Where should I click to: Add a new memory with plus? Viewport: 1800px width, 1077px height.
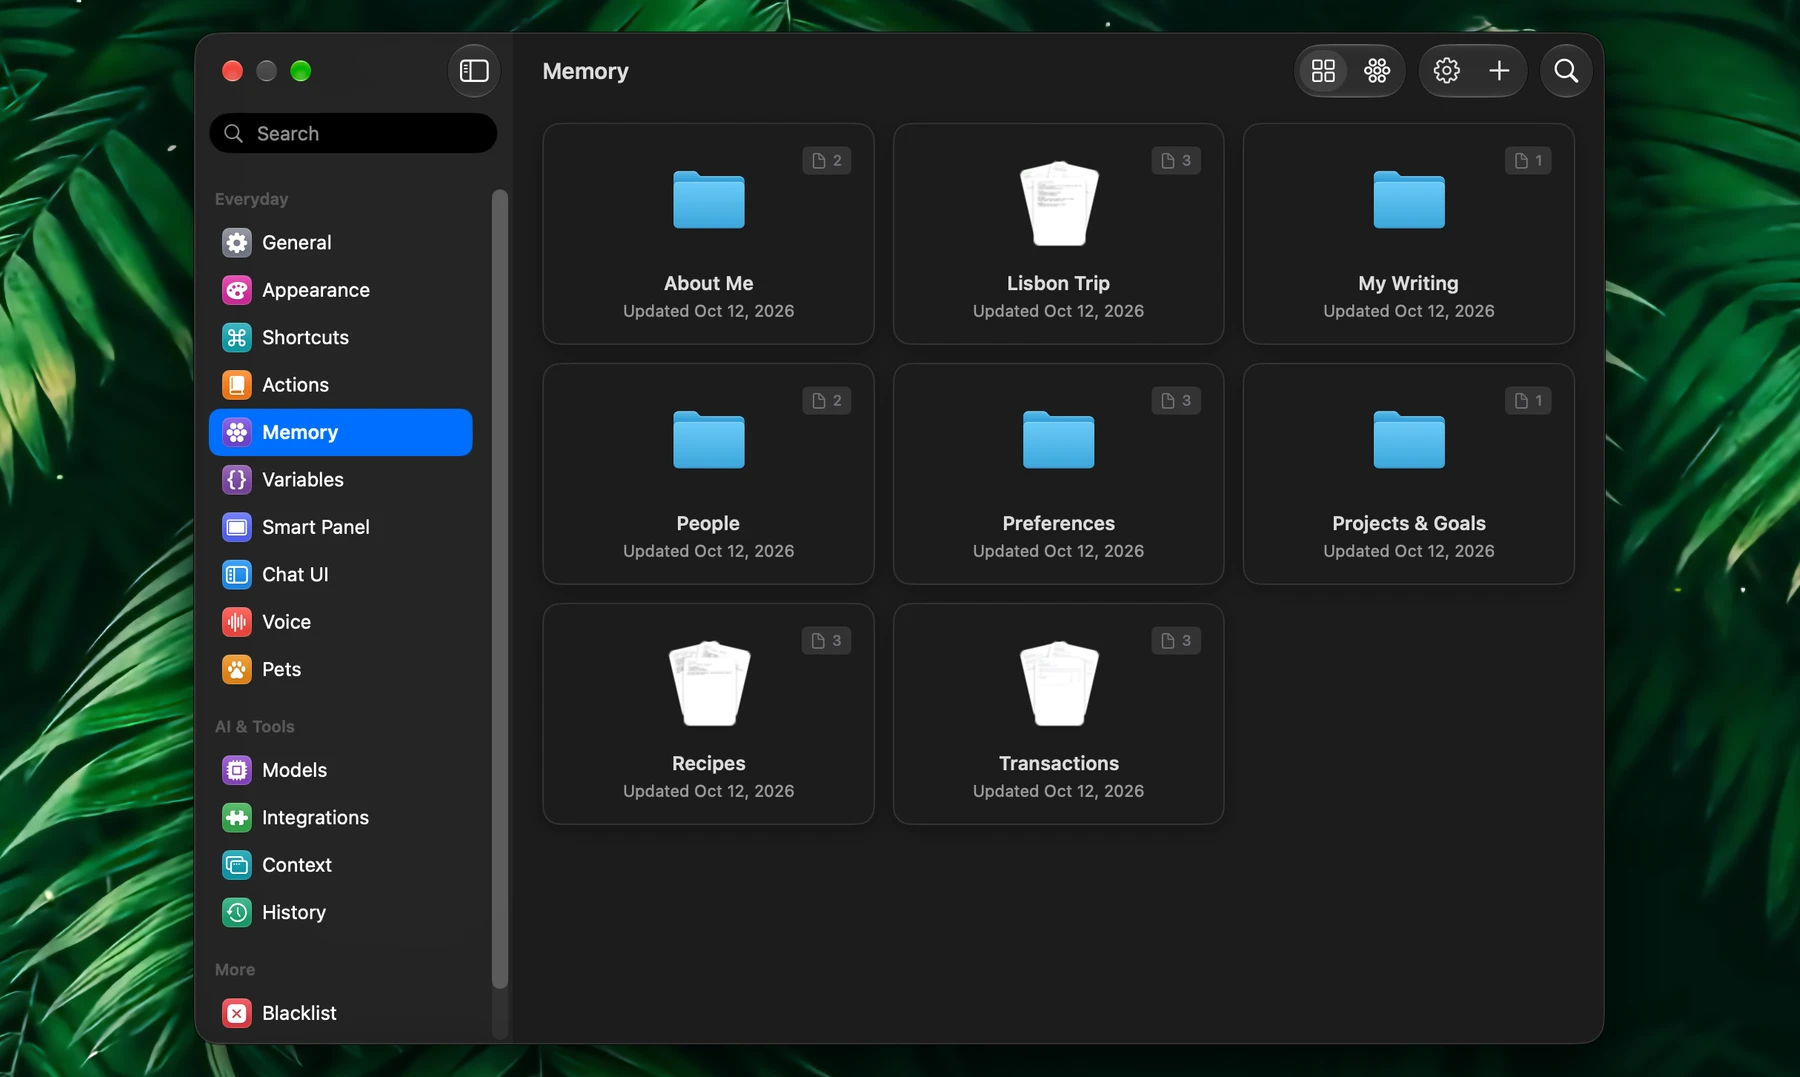1499,71
